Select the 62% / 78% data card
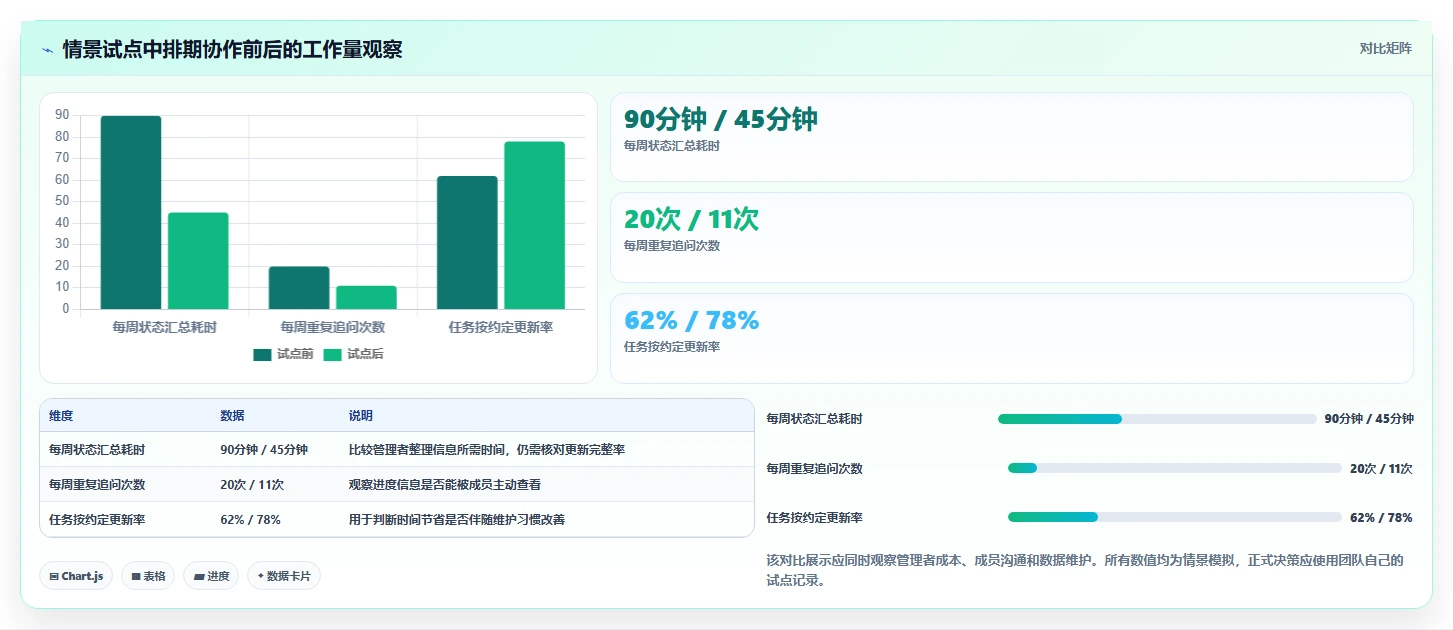 coord(1011,338)
